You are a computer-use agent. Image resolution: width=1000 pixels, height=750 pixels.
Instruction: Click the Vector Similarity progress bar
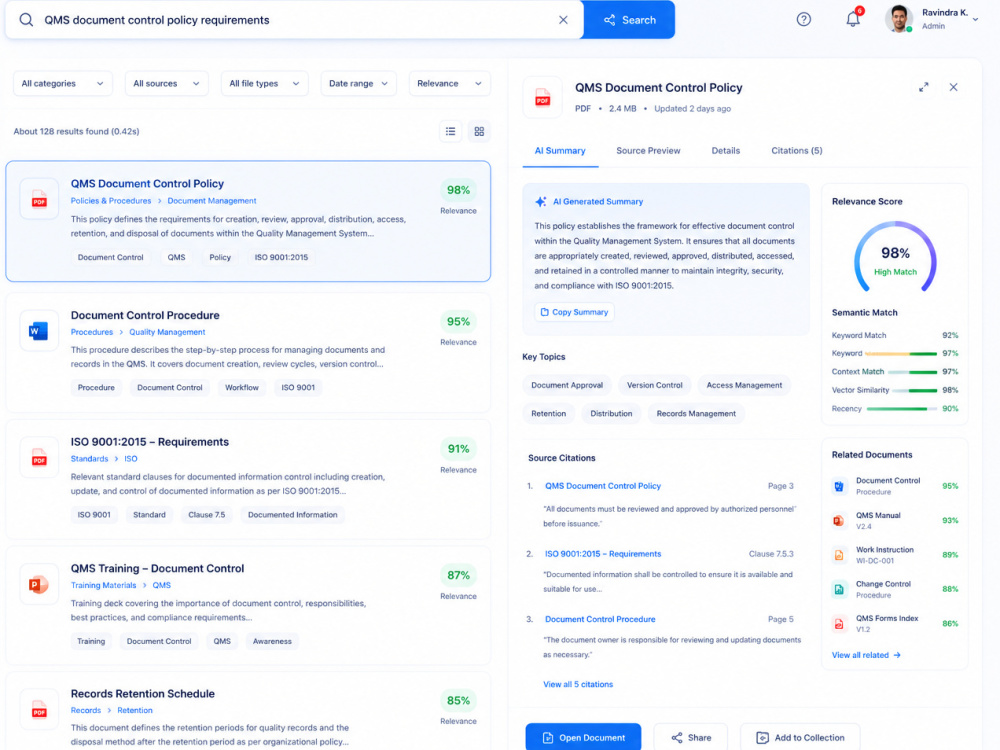point(914,390)
